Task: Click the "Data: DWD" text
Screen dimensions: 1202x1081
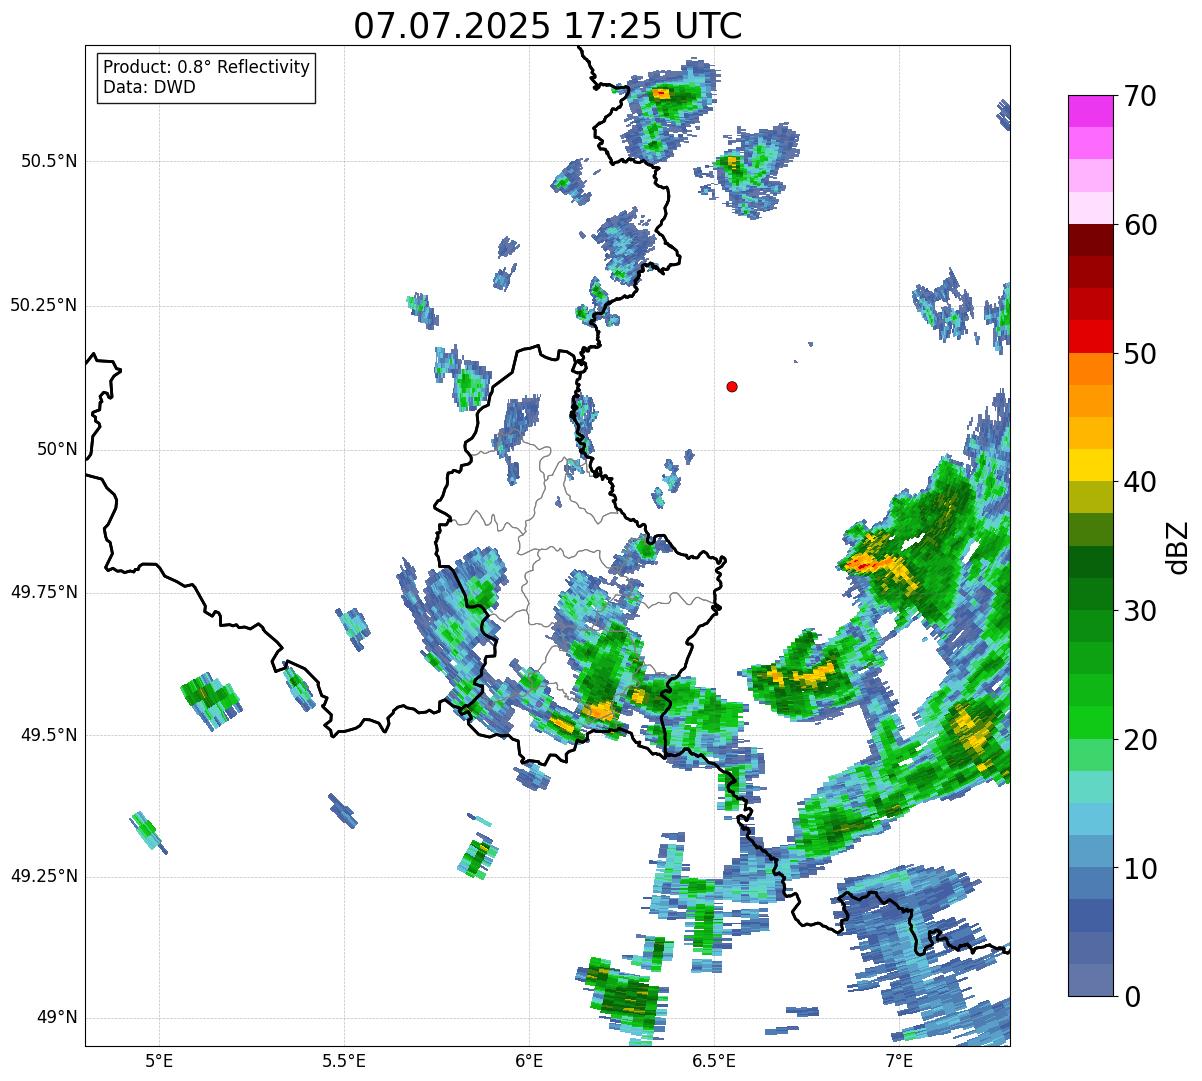Action: (x=149, y=87)
